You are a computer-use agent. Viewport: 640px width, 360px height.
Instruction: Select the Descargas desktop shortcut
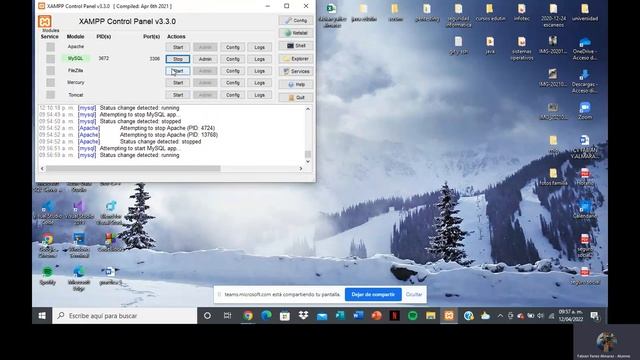pos(584,81)
